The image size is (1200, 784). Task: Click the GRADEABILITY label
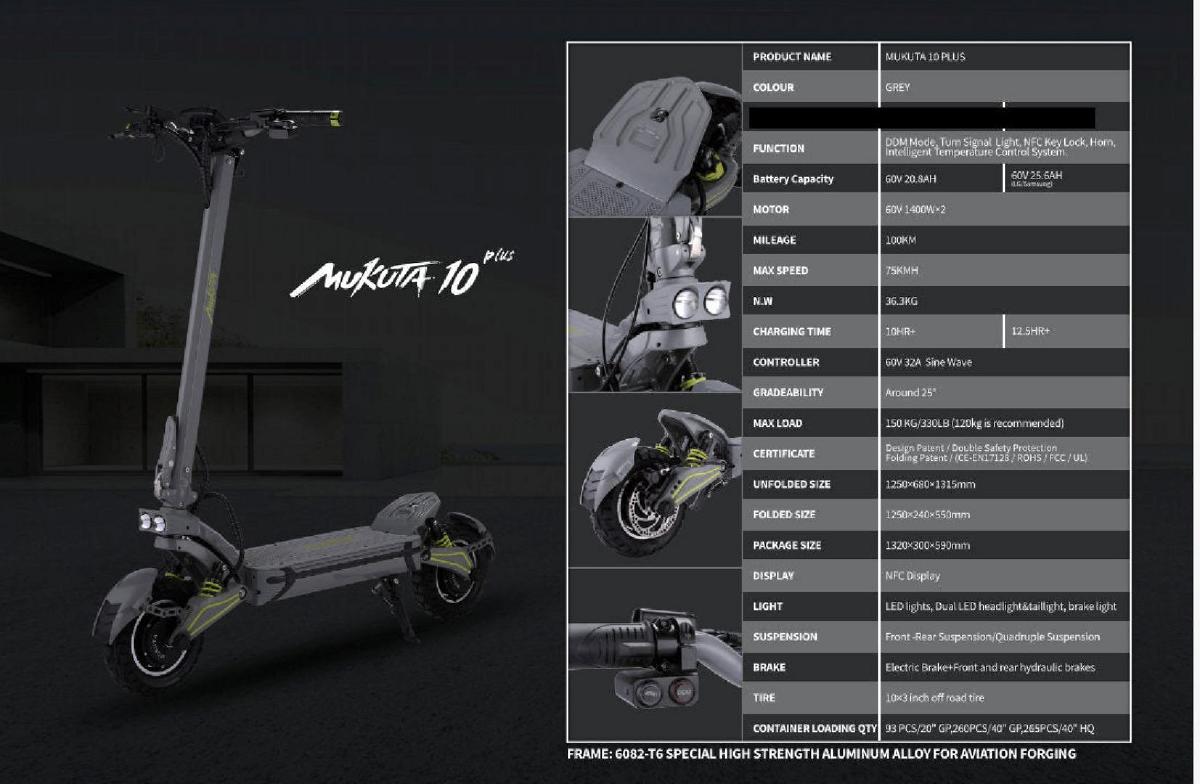(788, 392)
